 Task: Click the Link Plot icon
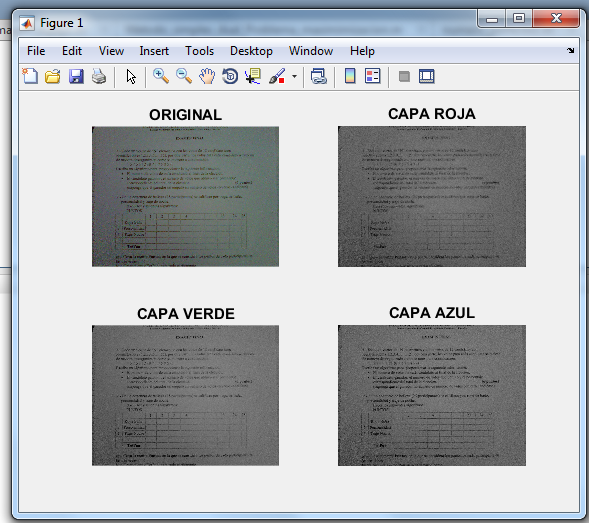pyautogui.click(x=319, y=76)
